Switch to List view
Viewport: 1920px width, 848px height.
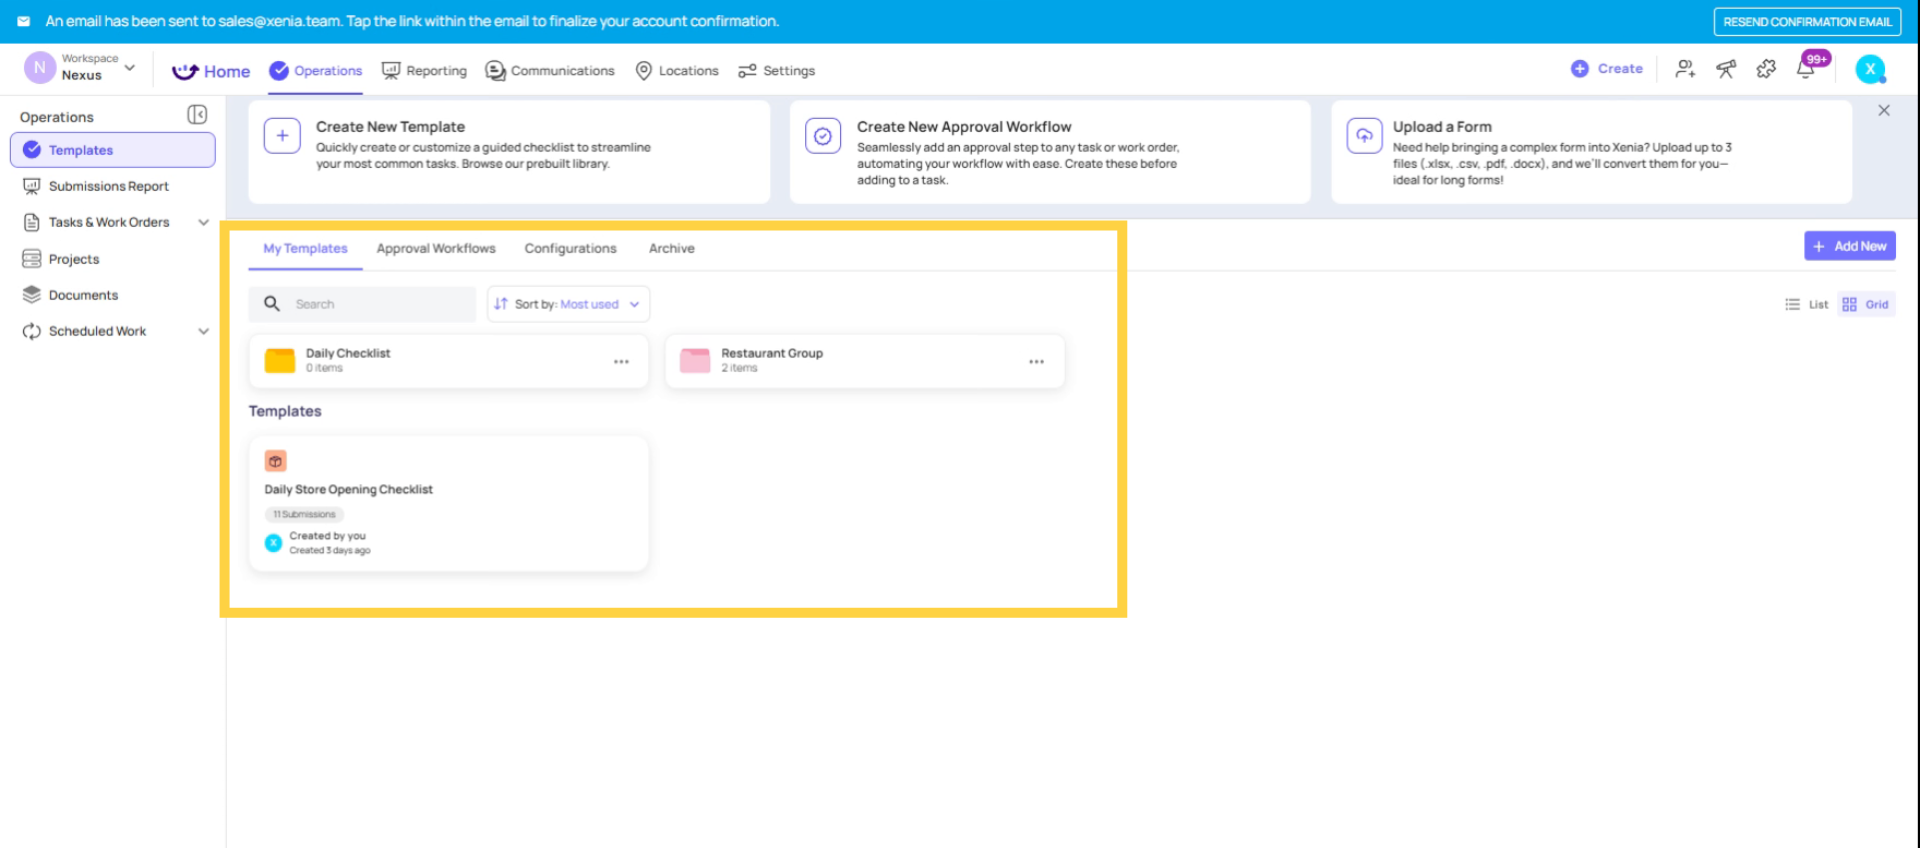coord(1807,304)
